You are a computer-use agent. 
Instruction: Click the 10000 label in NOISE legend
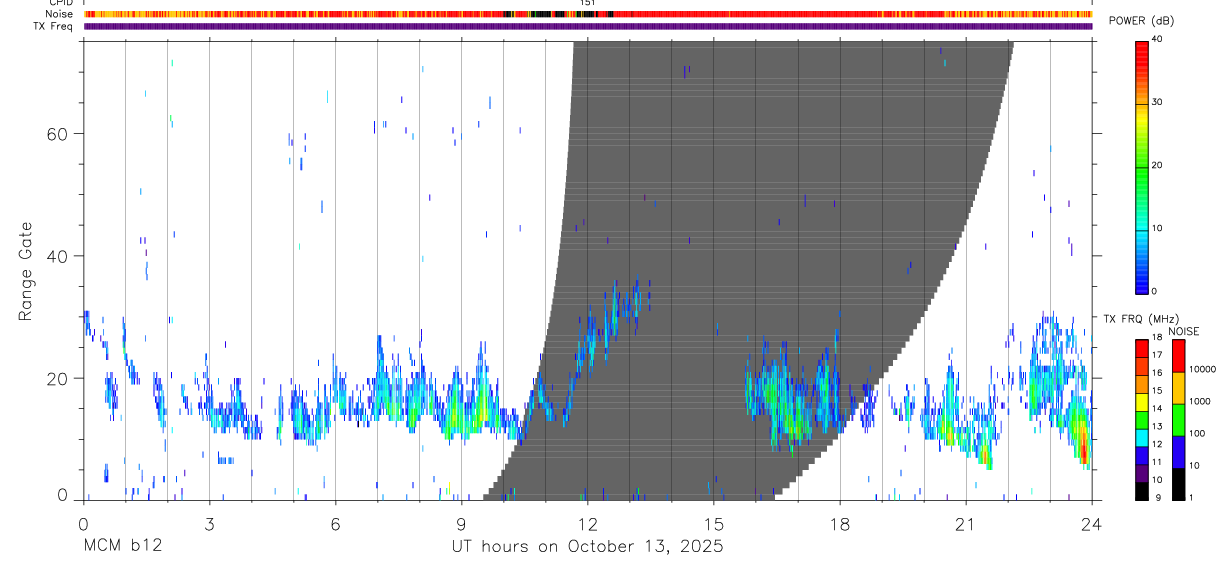1202,370
